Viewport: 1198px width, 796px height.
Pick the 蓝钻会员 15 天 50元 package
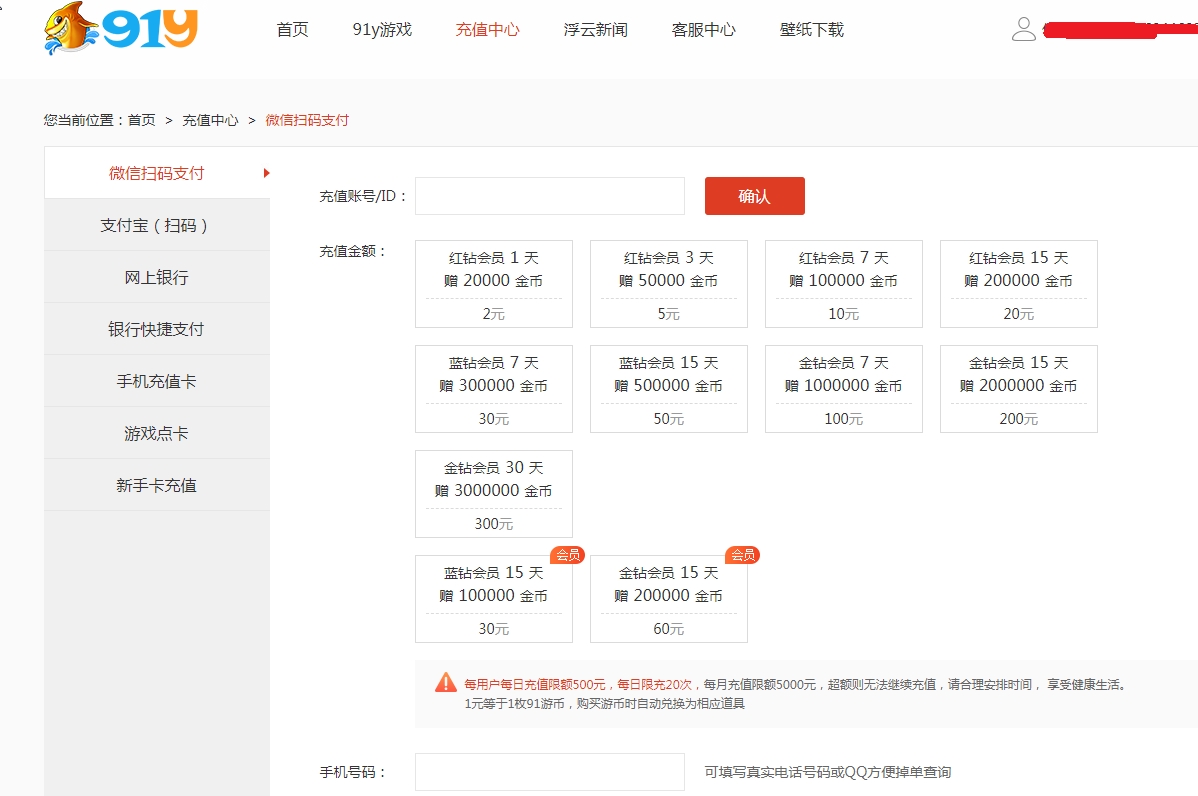point(669,389)
